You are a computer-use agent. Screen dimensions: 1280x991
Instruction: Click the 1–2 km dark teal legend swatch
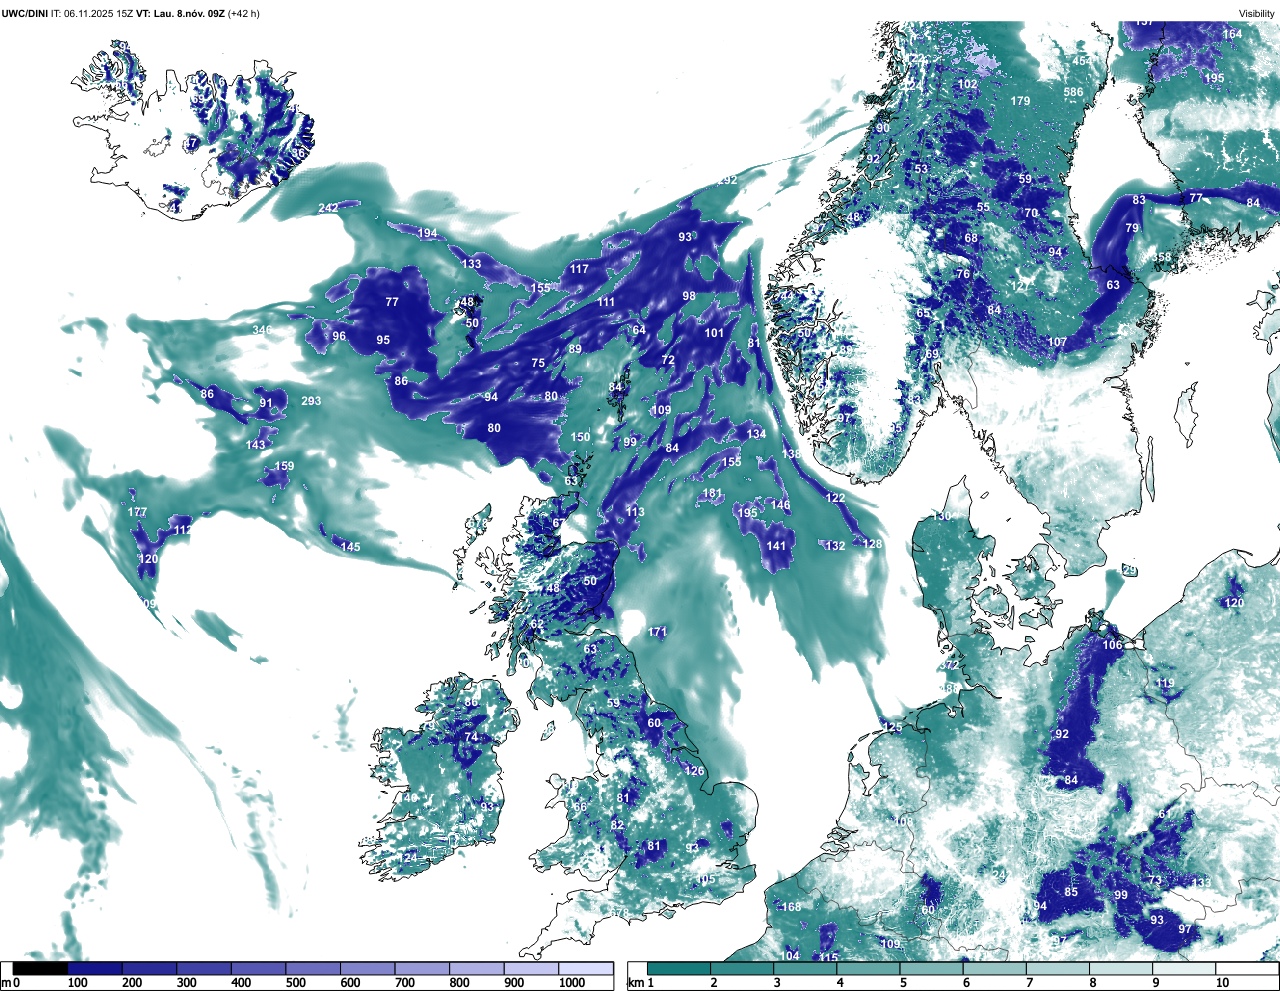point(679,968)
